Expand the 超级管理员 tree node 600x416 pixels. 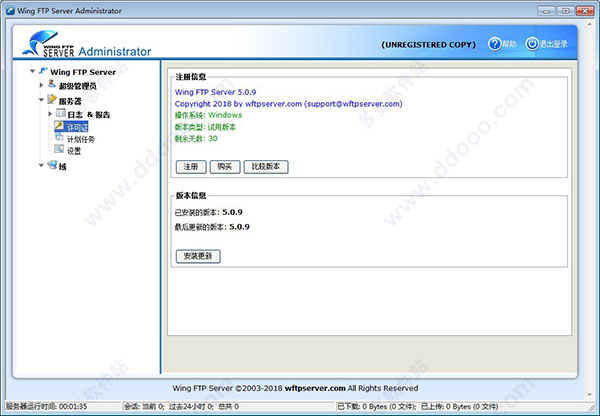(41, 85)
